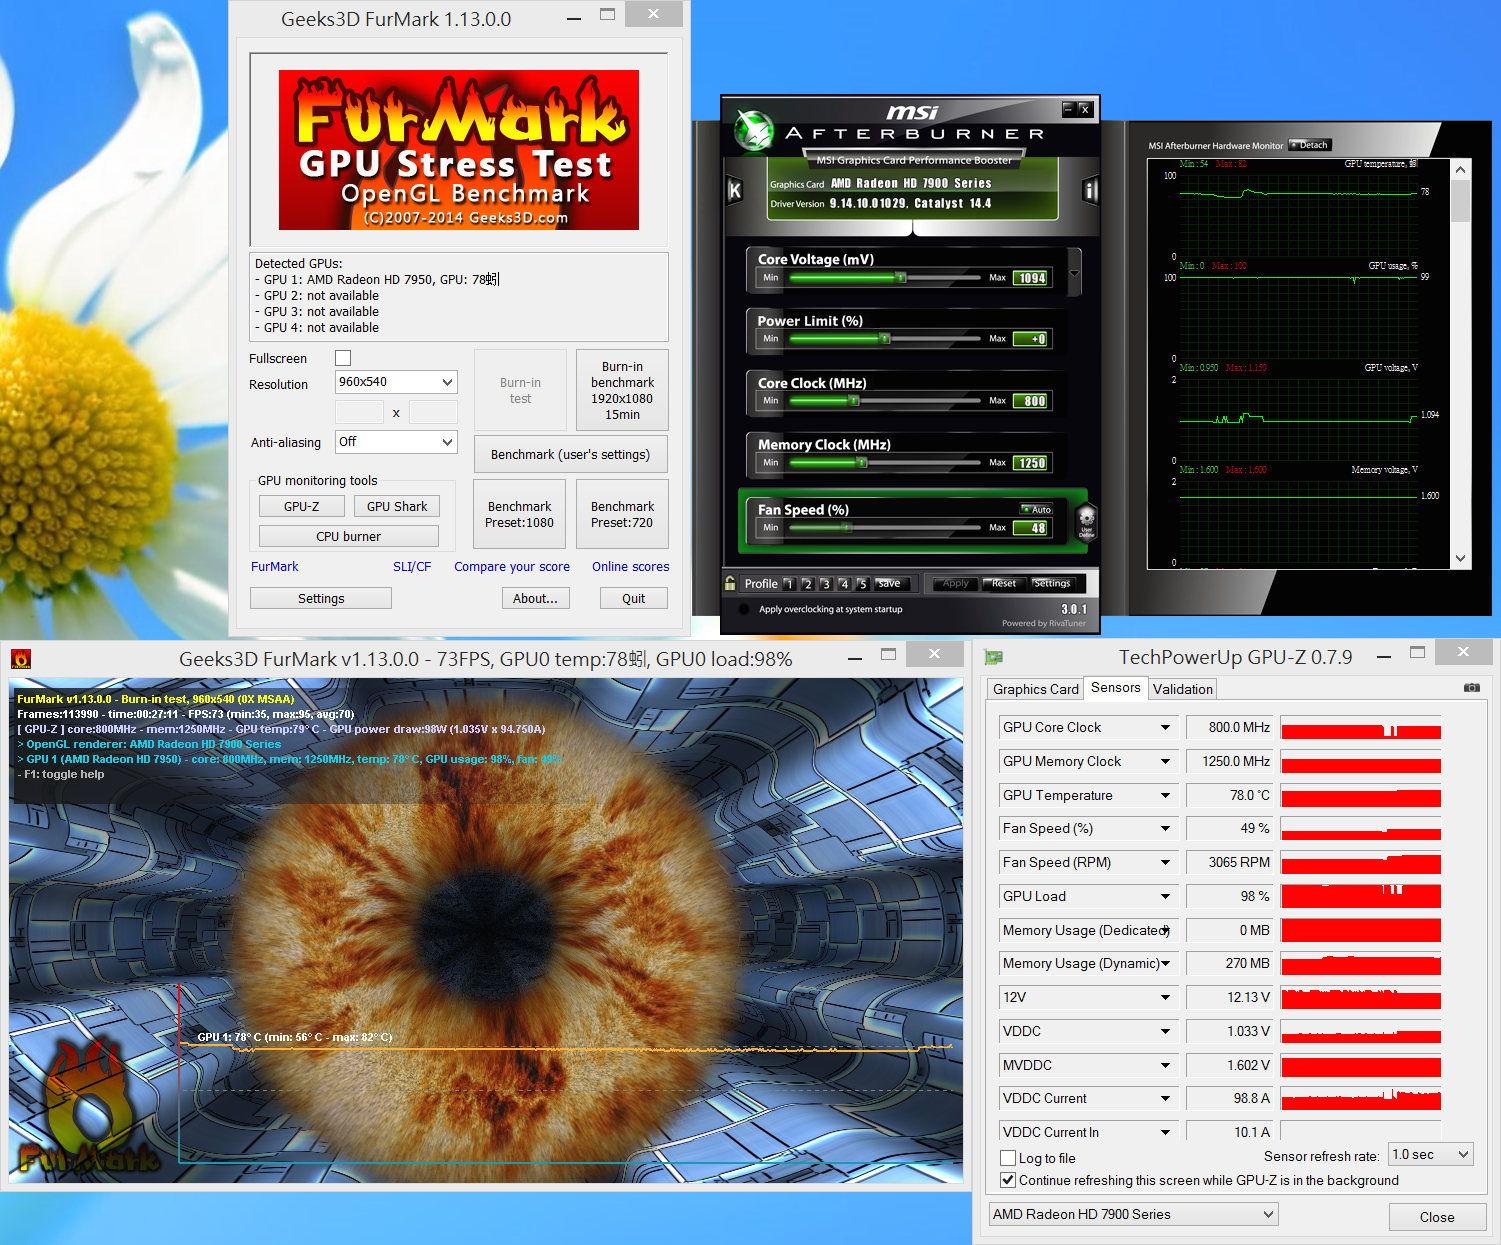Toggle the Fullscreen checkbox in FurMark

coord(343,358)
